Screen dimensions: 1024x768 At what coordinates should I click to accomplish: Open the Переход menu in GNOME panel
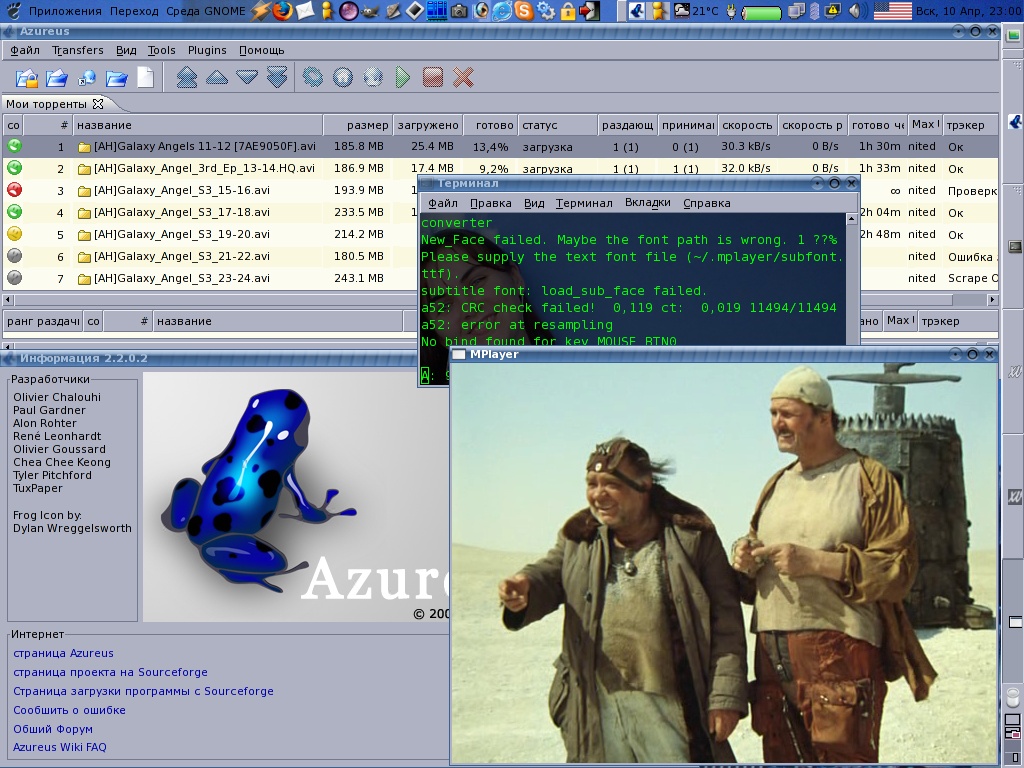click(x=134, y=11)
